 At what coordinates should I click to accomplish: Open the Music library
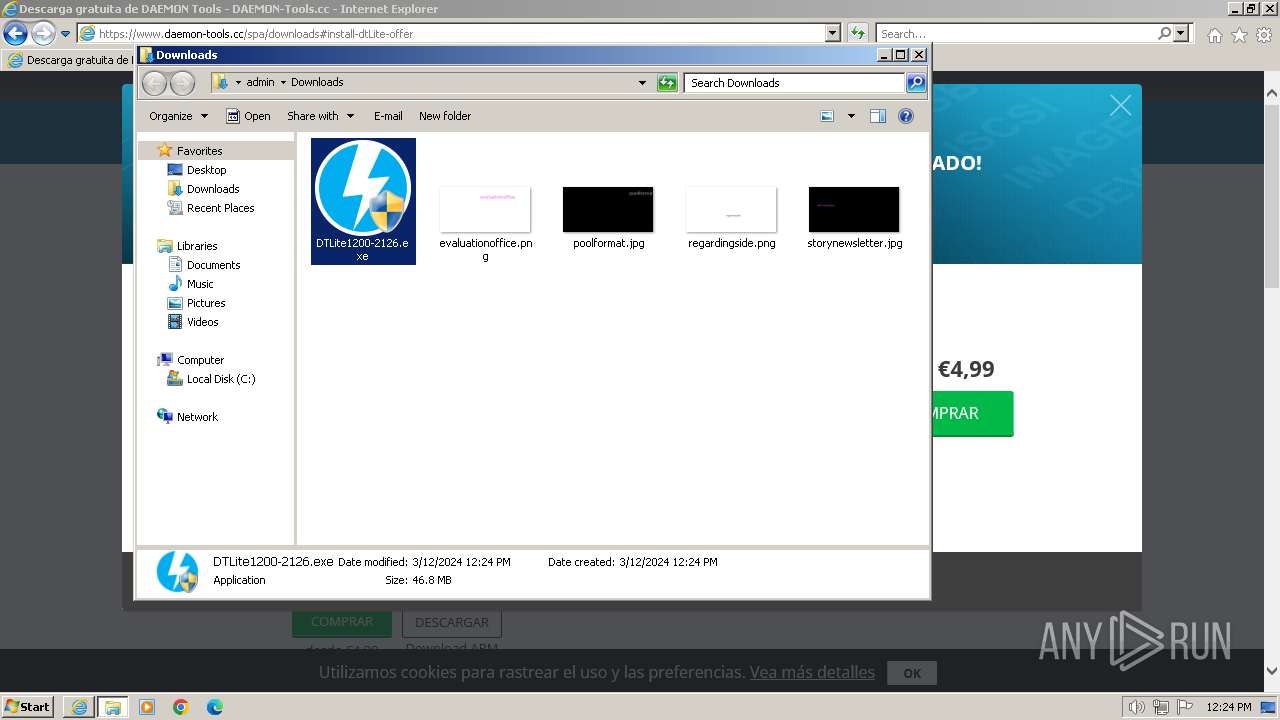click(200, 284)
